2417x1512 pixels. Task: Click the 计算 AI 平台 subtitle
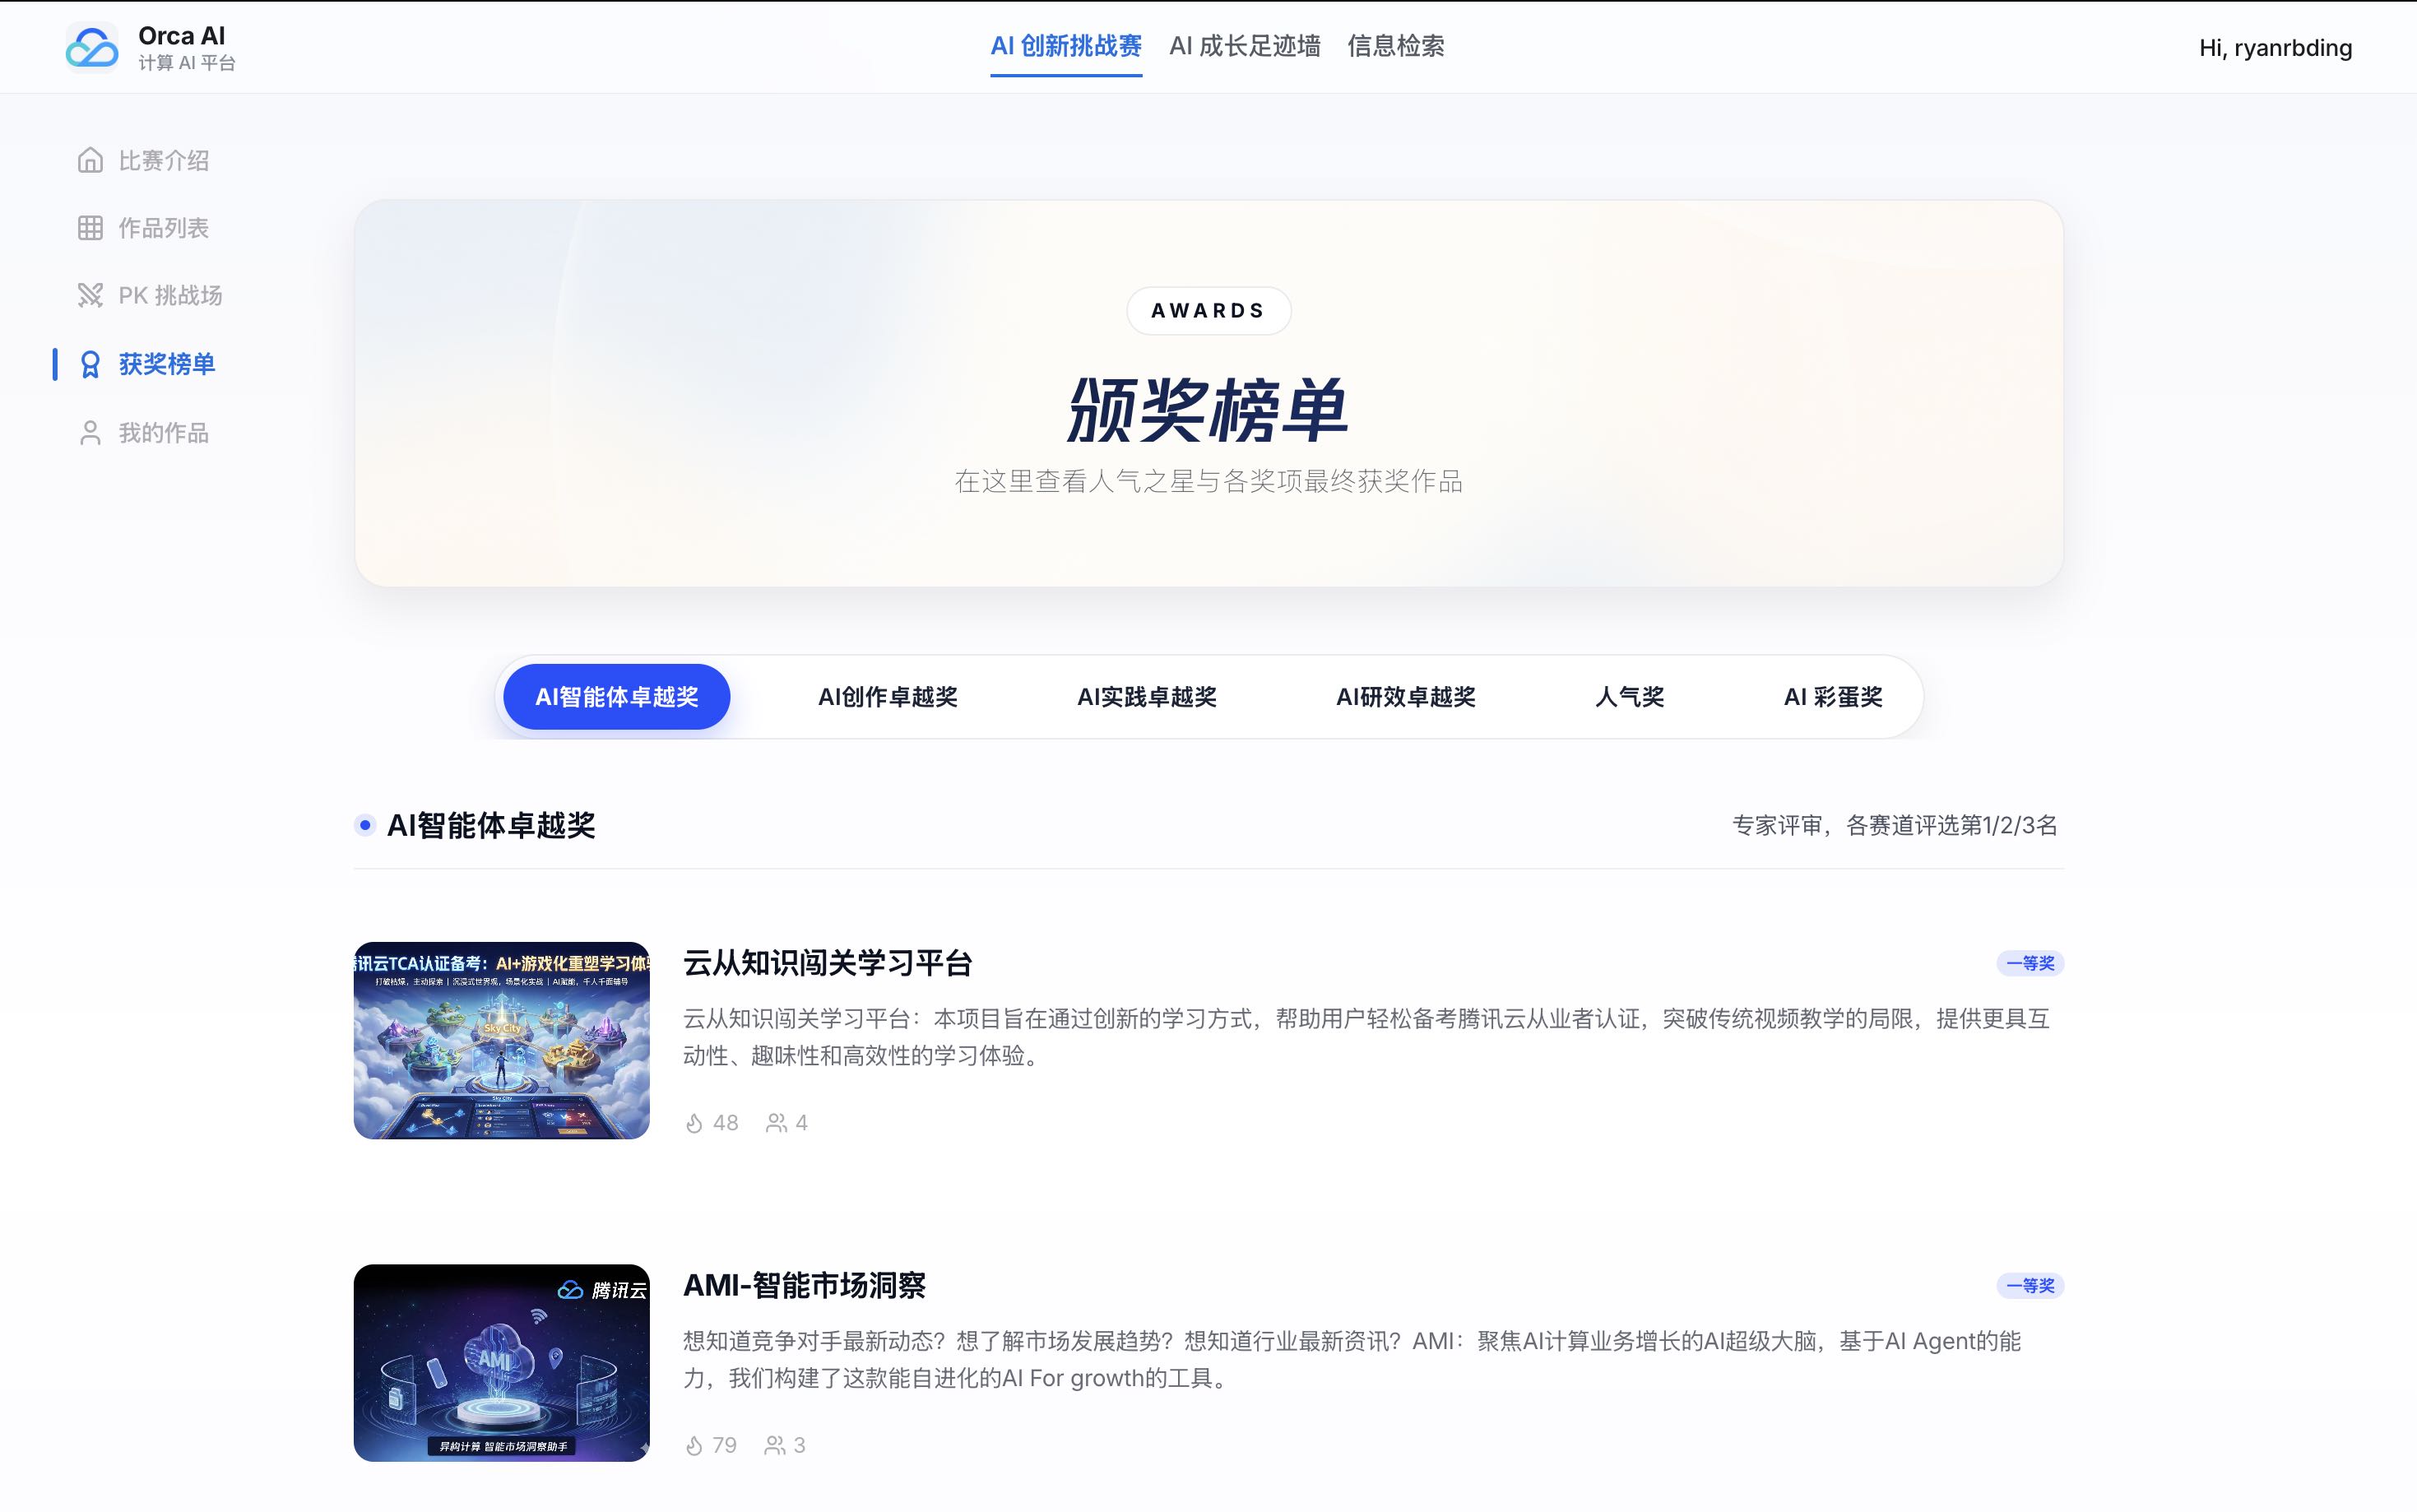coord(187,63)
